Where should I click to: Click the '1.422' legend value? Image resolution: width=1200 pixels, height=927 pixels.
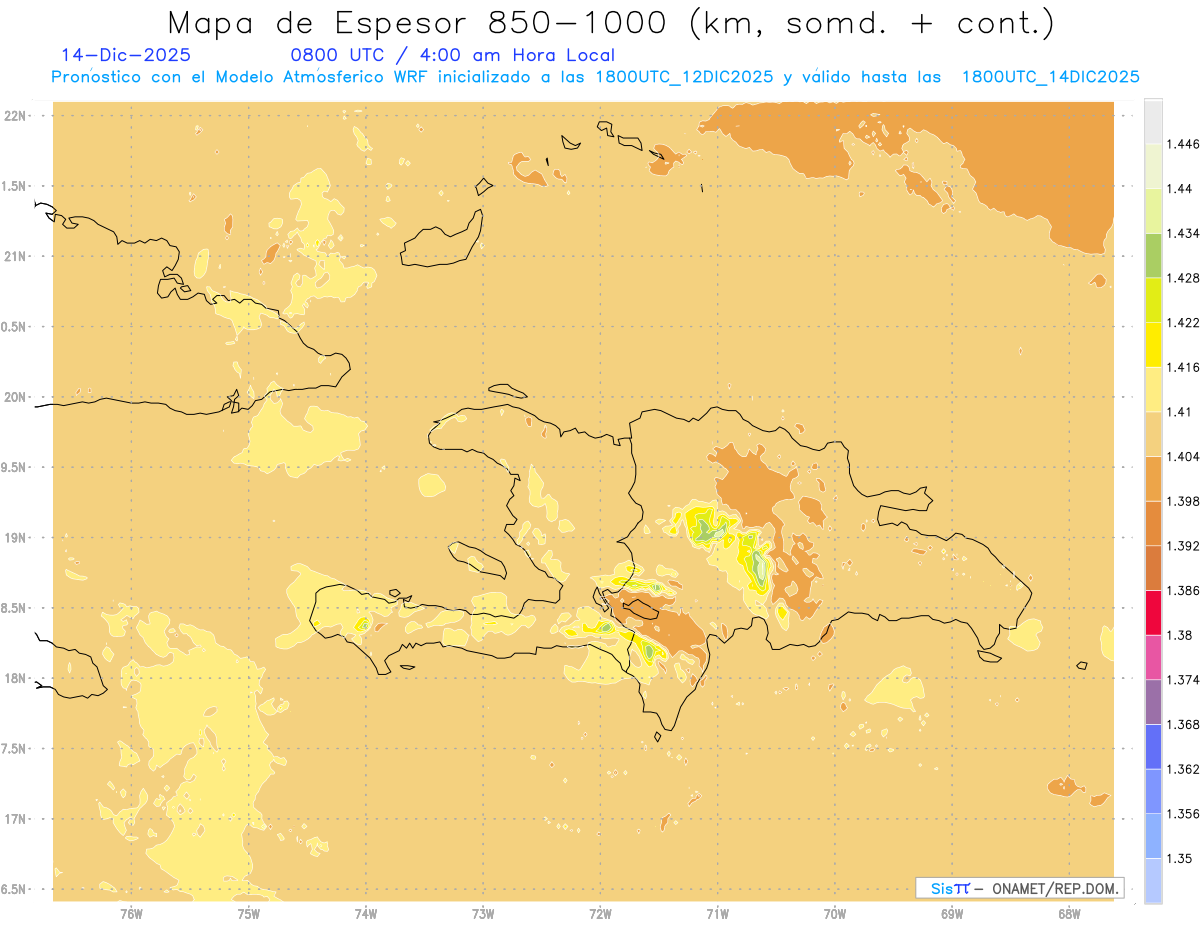tap(1184, 322)
